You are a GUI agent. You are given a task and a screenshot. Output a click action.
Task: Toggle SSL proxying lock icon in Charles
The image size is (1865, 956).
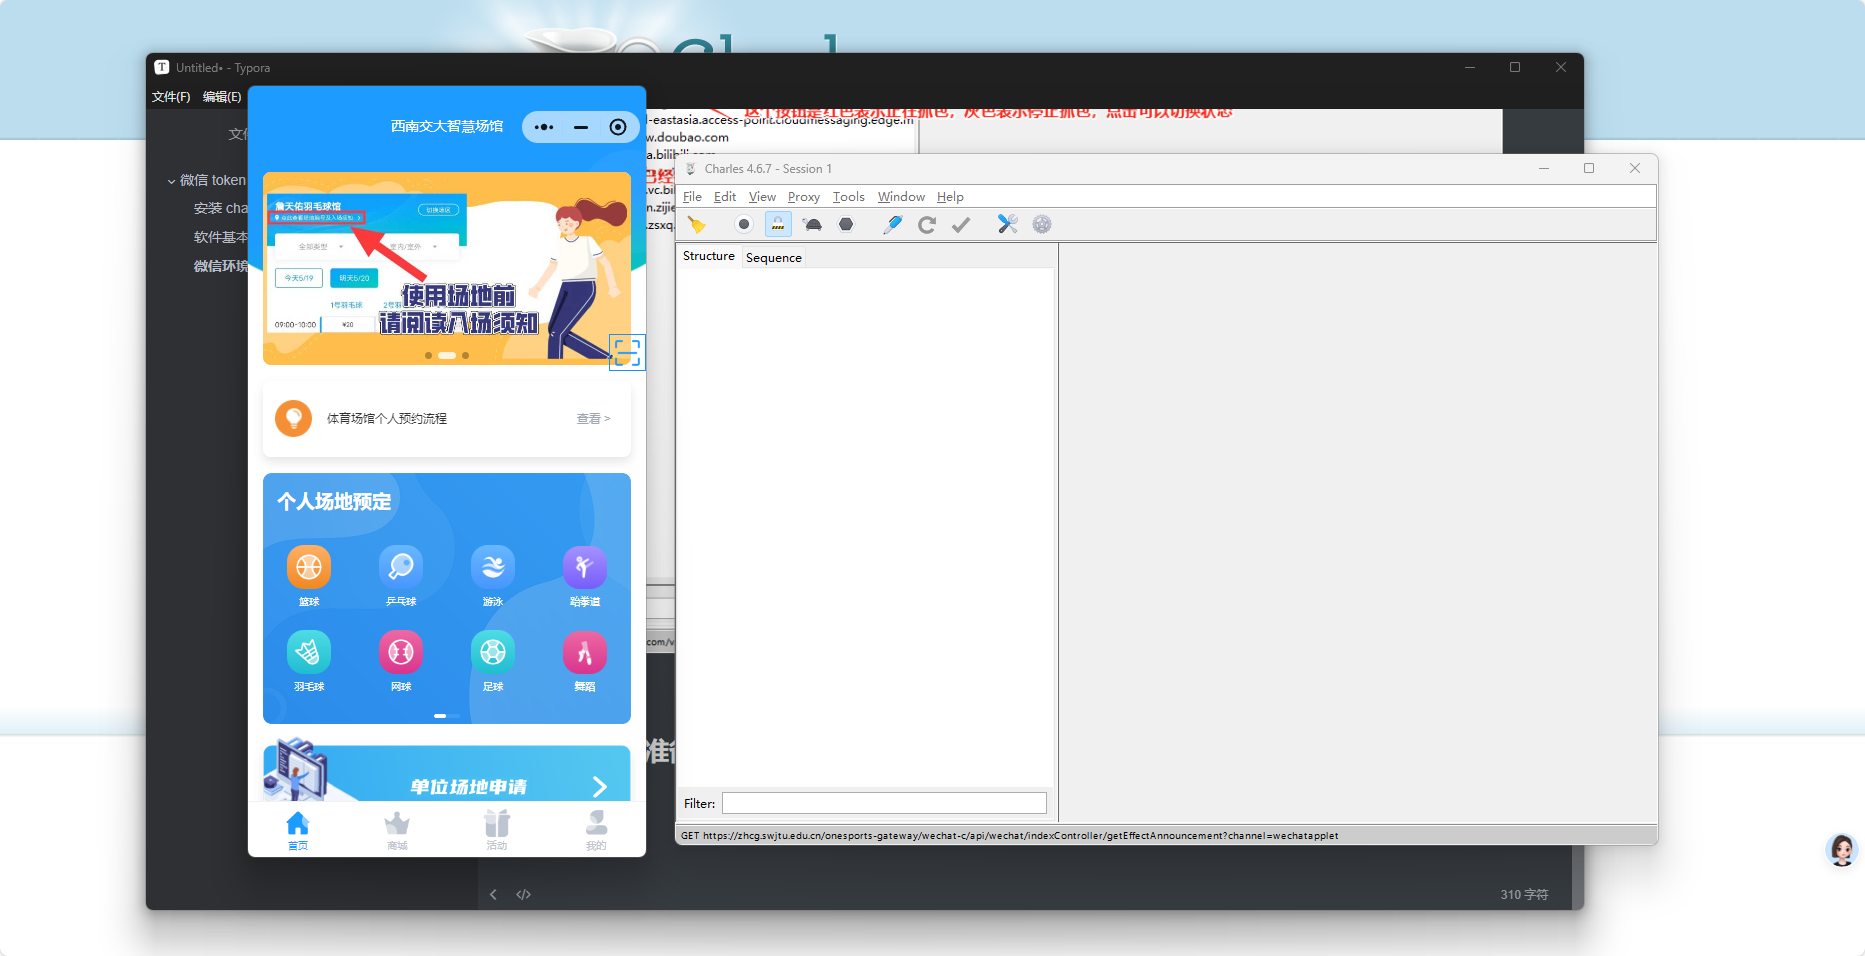[x=778, y=225]
